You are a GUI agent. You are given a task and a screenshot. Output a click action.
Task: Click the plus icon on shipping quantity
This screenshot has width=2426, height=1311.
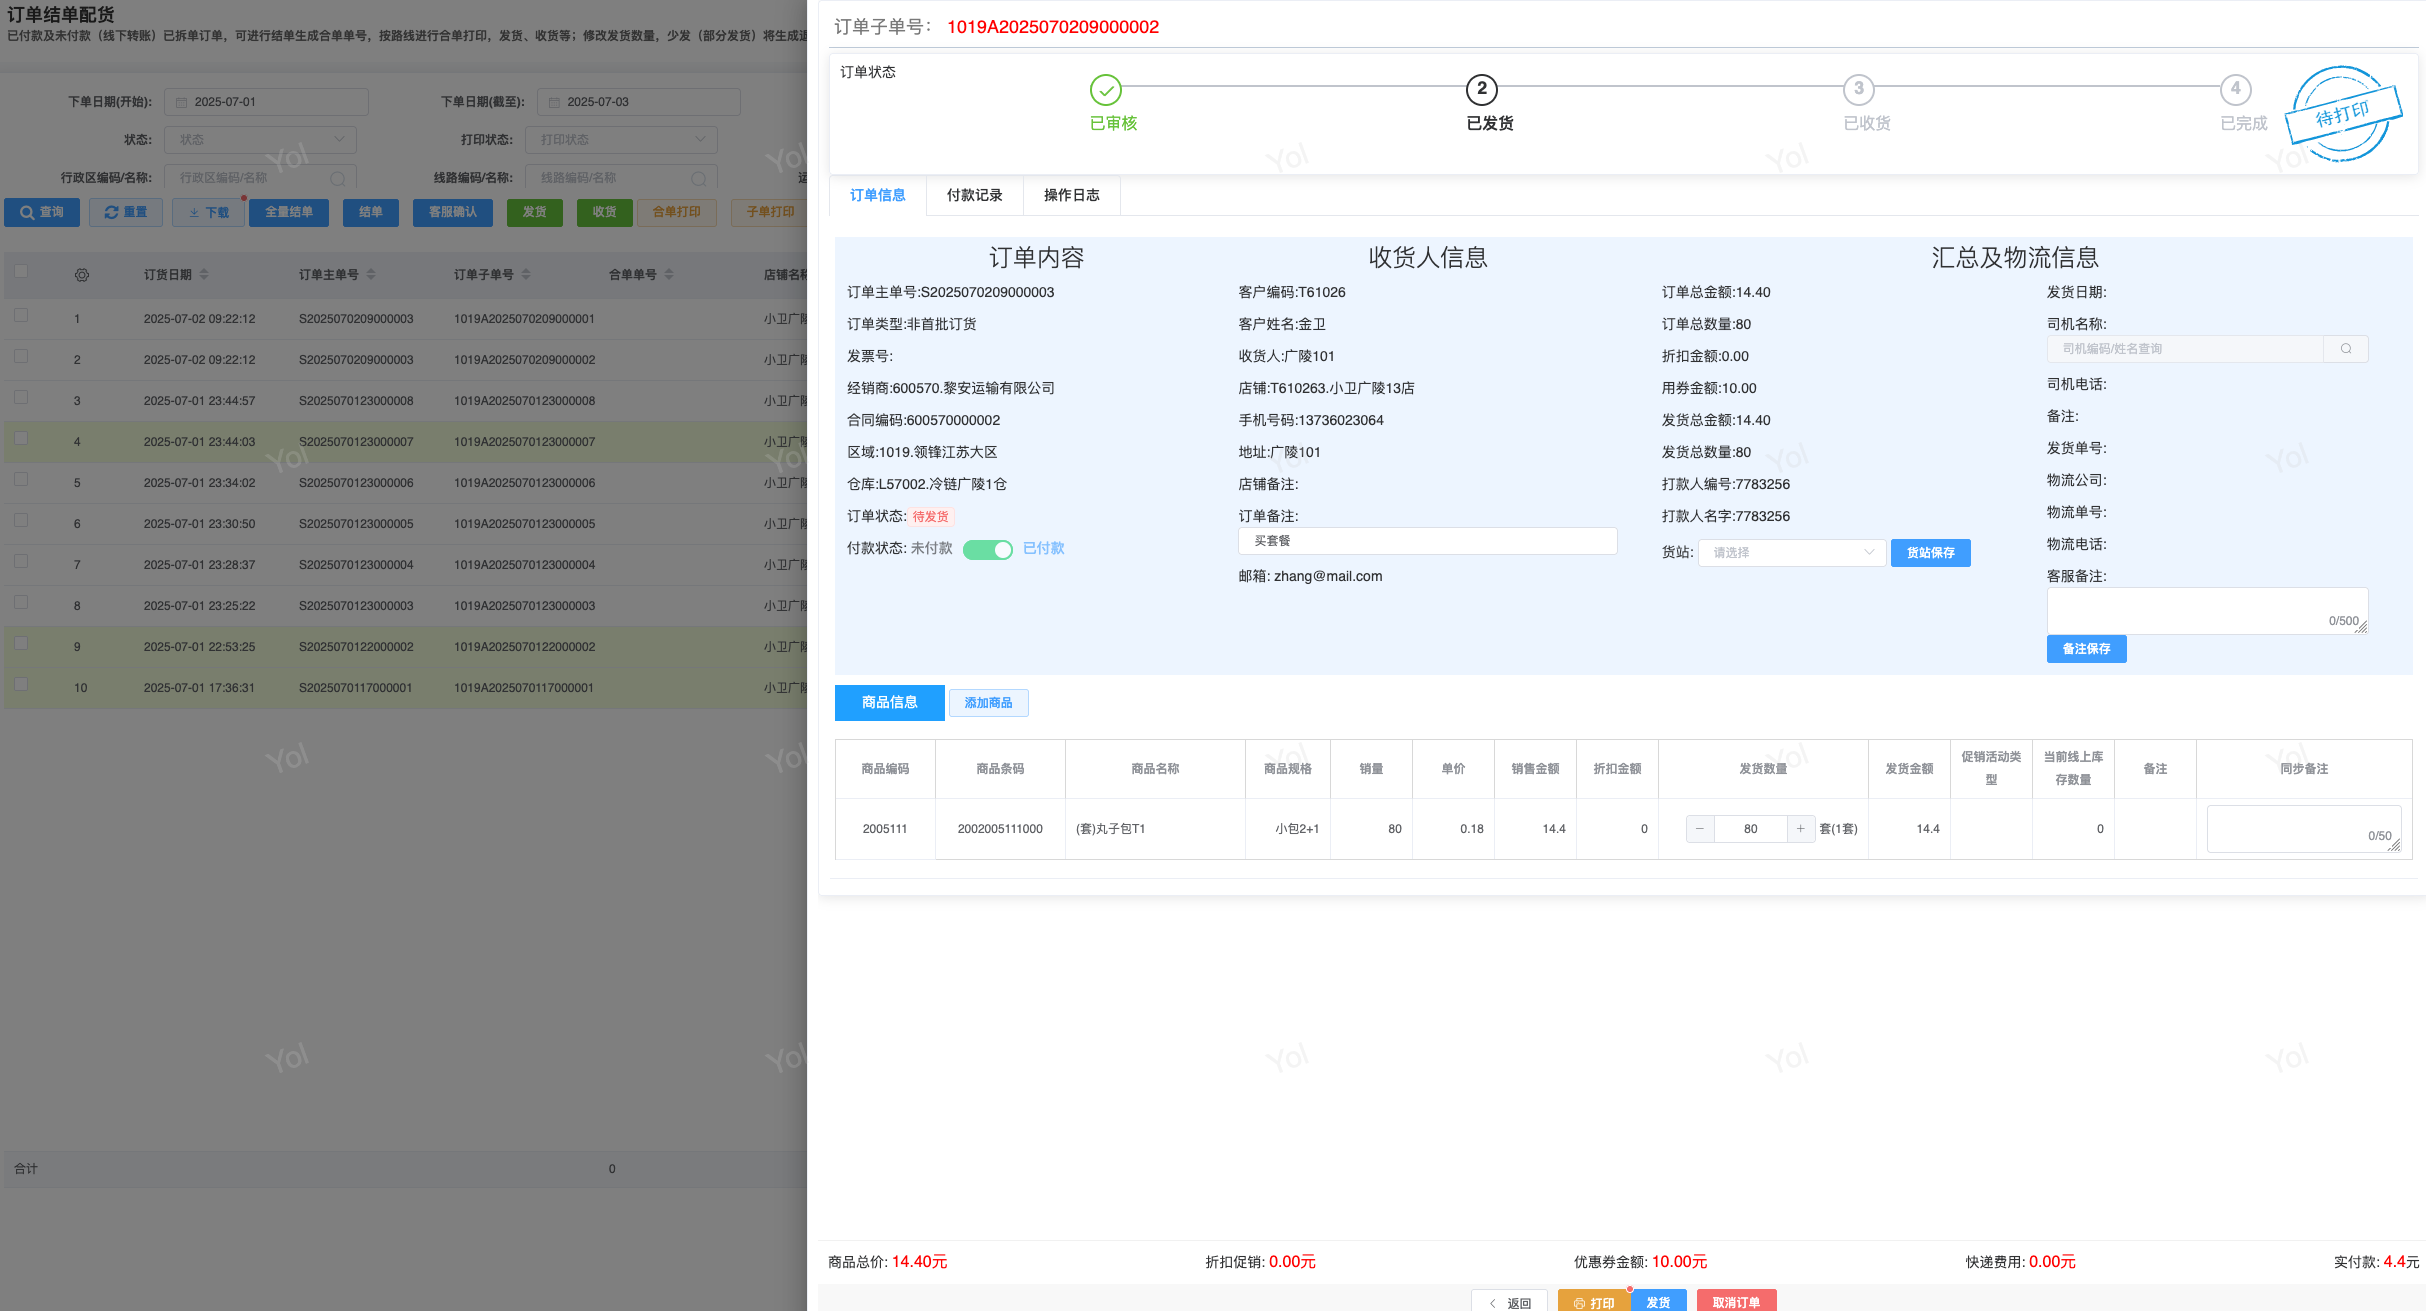tap(1800, 829)
